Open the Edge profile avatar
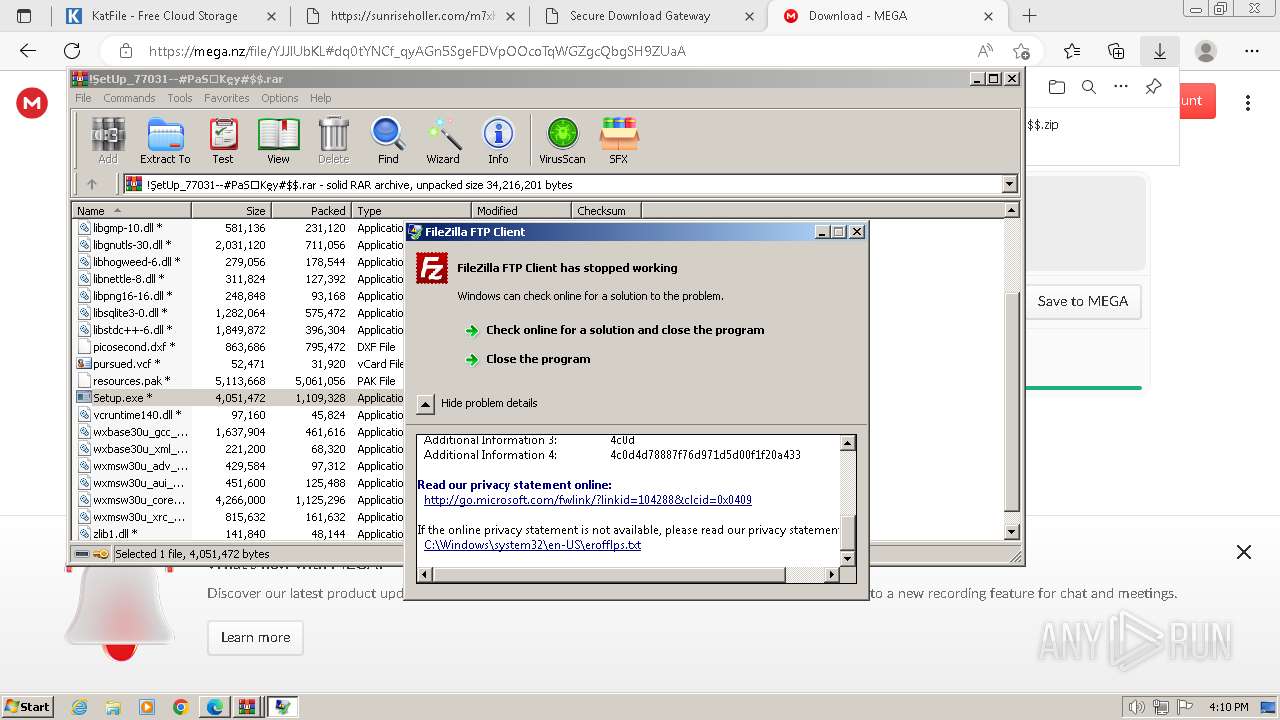 [x=1206, y=51]
